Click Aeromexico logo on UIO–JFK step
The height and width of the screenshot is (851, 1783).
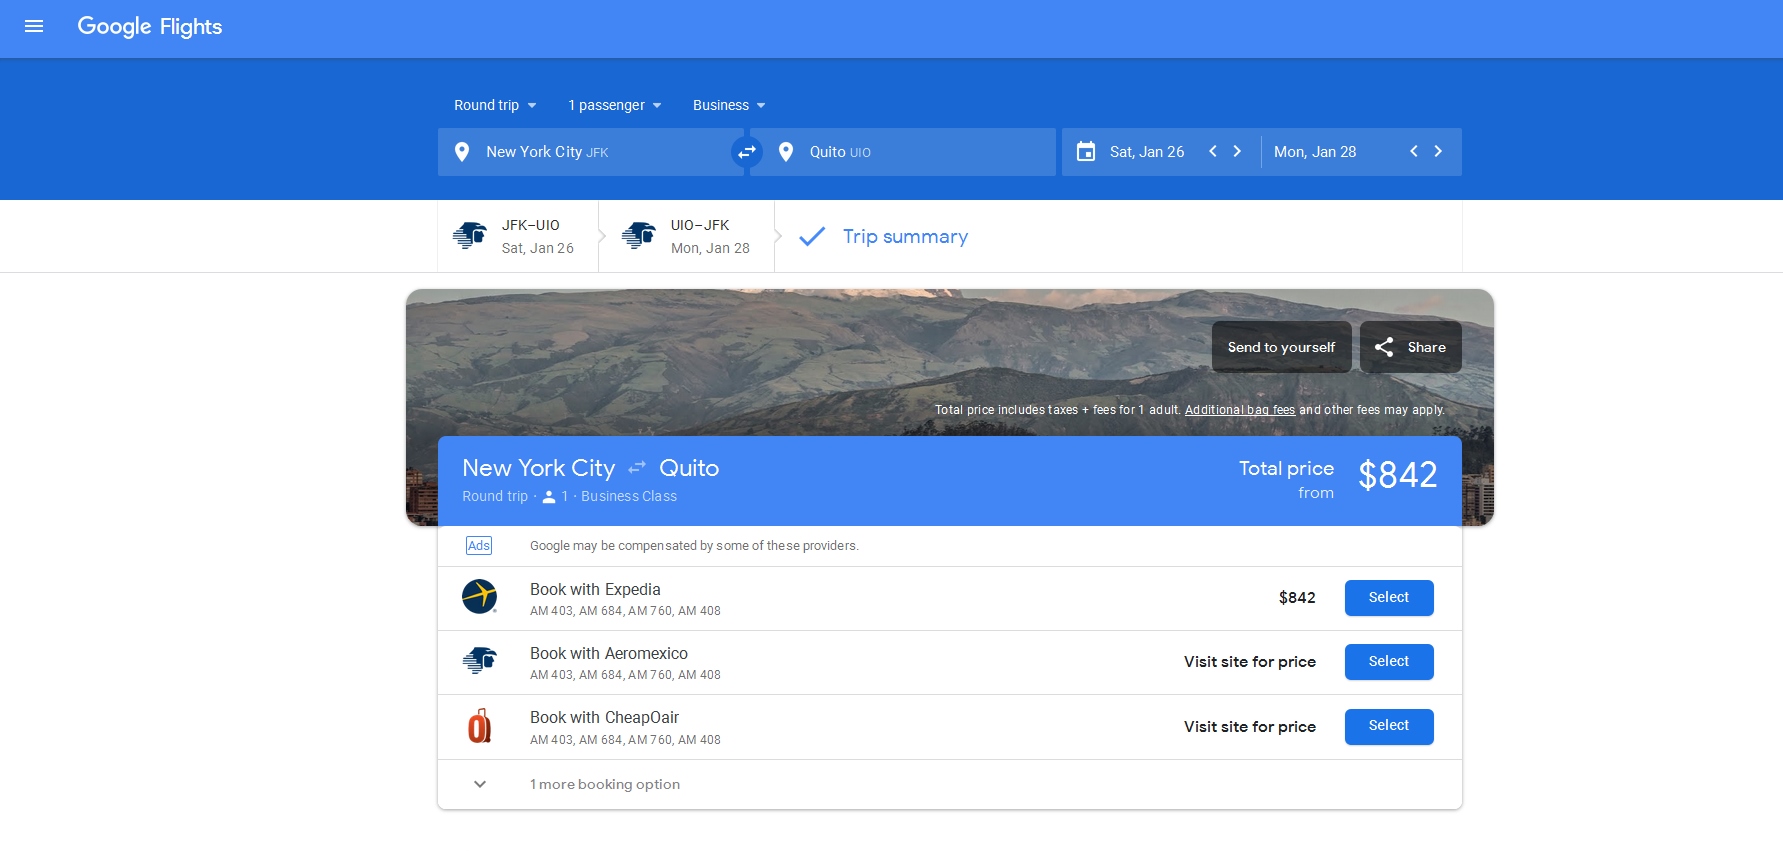[639, 236]
